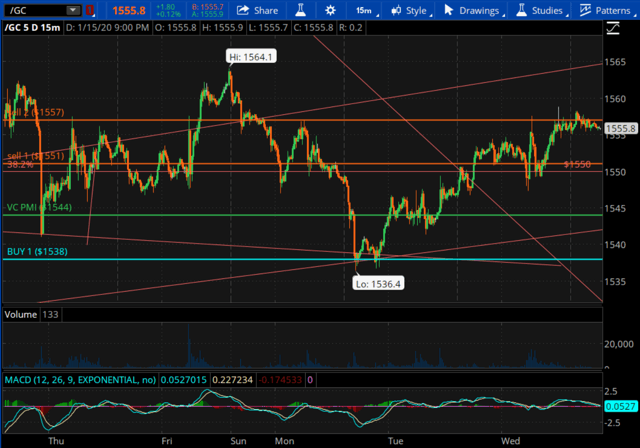Click the bid/ask quote B: 1555.7
This screenshot has height=448, width=640.
tap(208, 7)
